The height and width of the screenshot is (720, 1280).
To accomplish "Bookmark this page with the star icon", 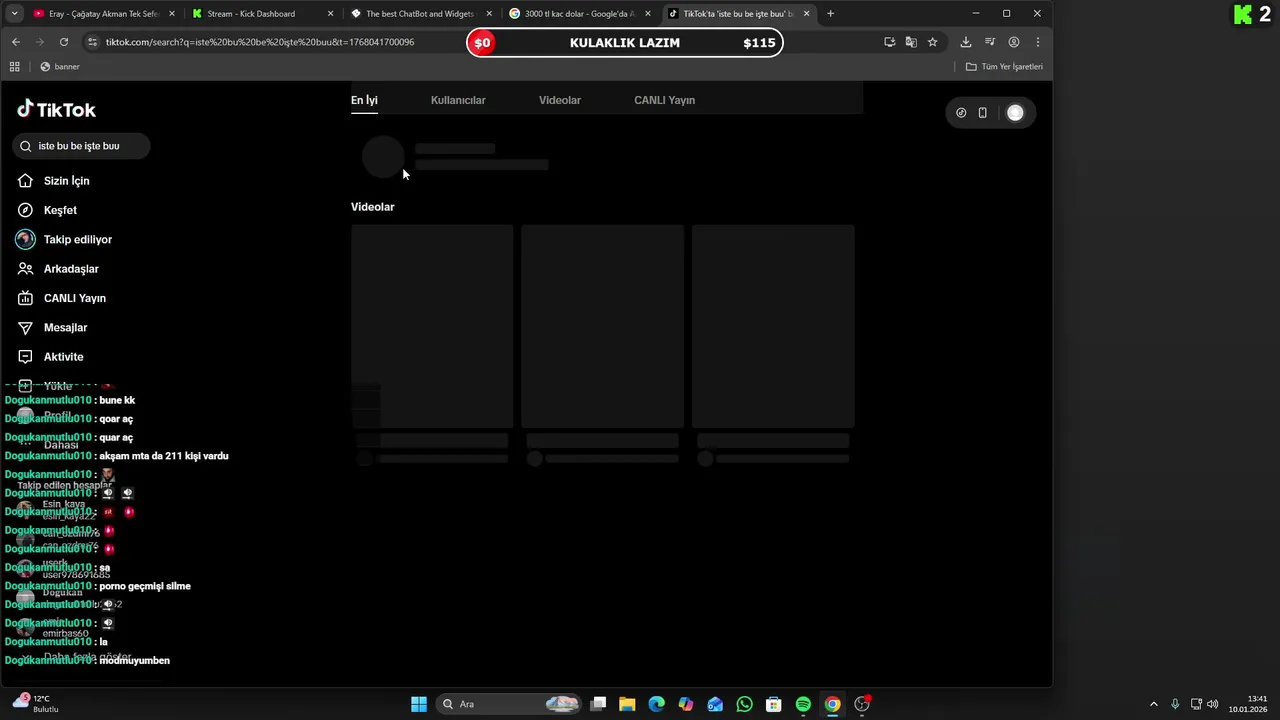I will click(932, 42).
